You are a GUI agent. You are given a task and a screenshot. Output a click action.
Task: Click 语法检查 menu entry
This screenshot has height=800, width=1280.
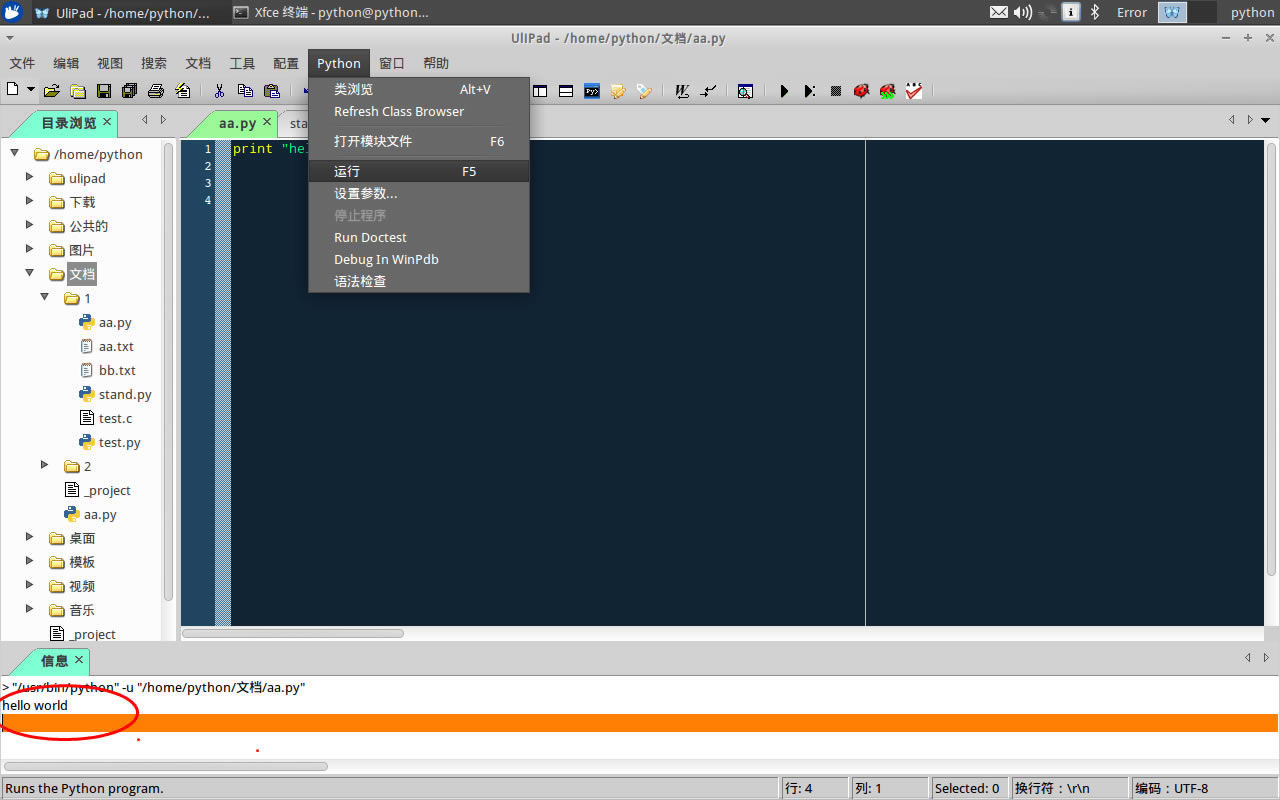tap(419, 281)
